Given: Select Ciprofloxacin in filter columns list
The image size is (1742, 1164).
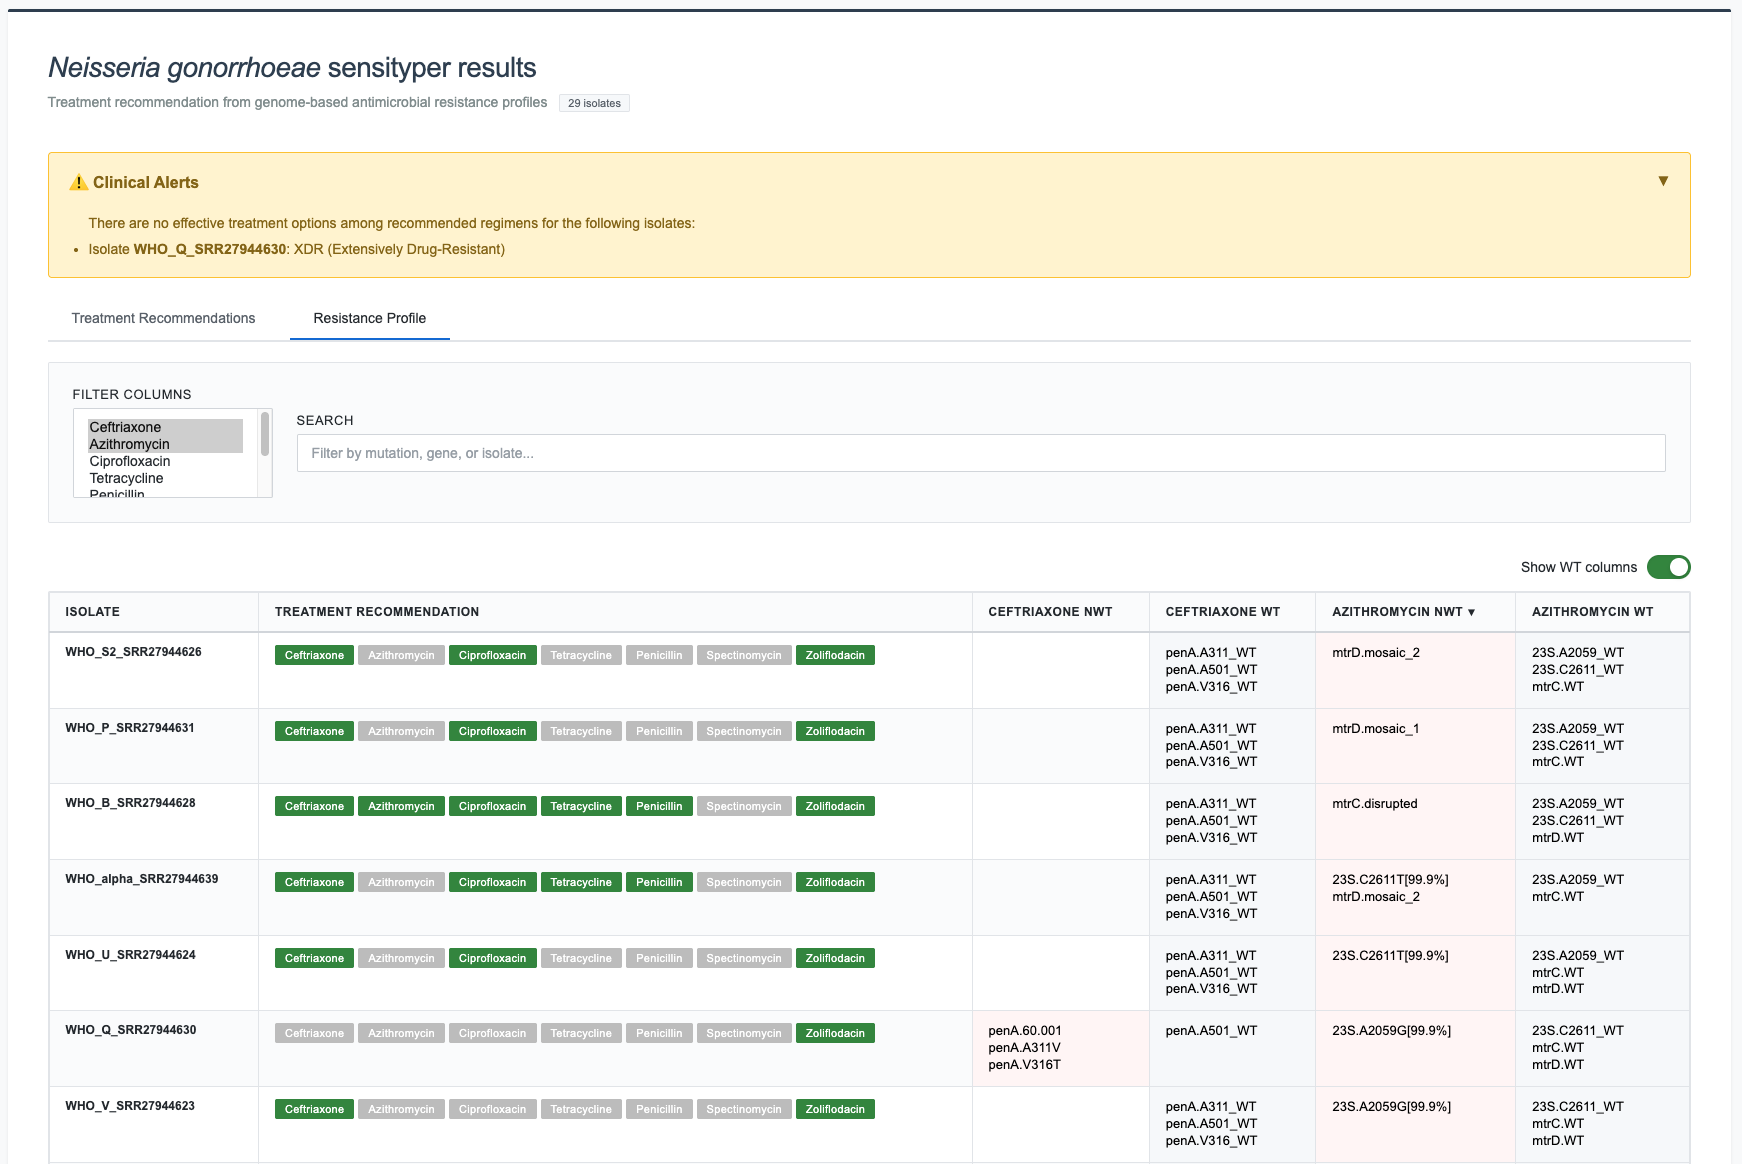Looking at the screenshot, I should point(130,461).
